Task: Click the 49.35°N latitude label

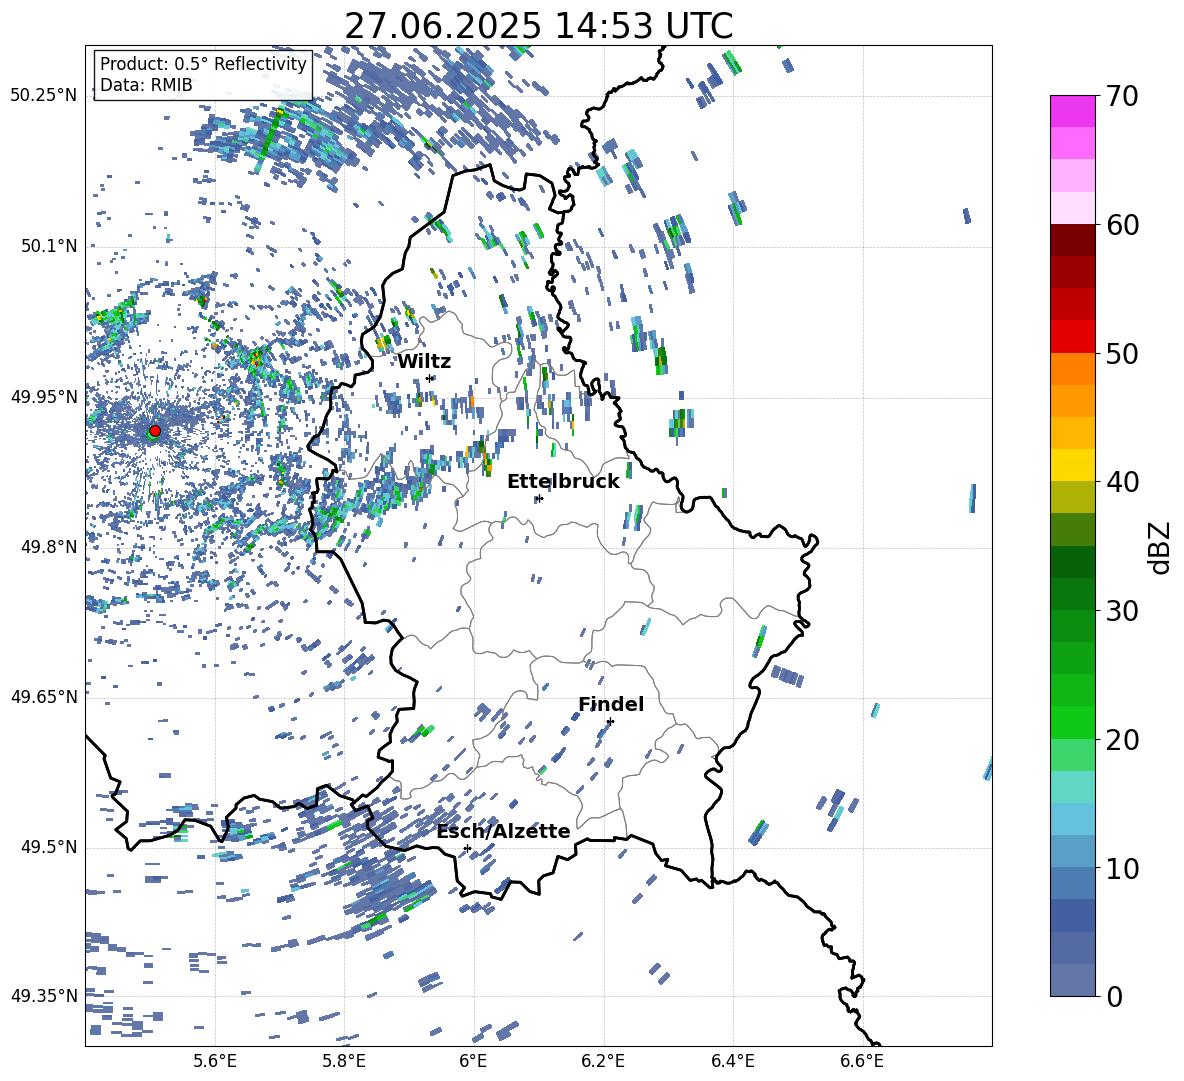Action: pos(44,996)
